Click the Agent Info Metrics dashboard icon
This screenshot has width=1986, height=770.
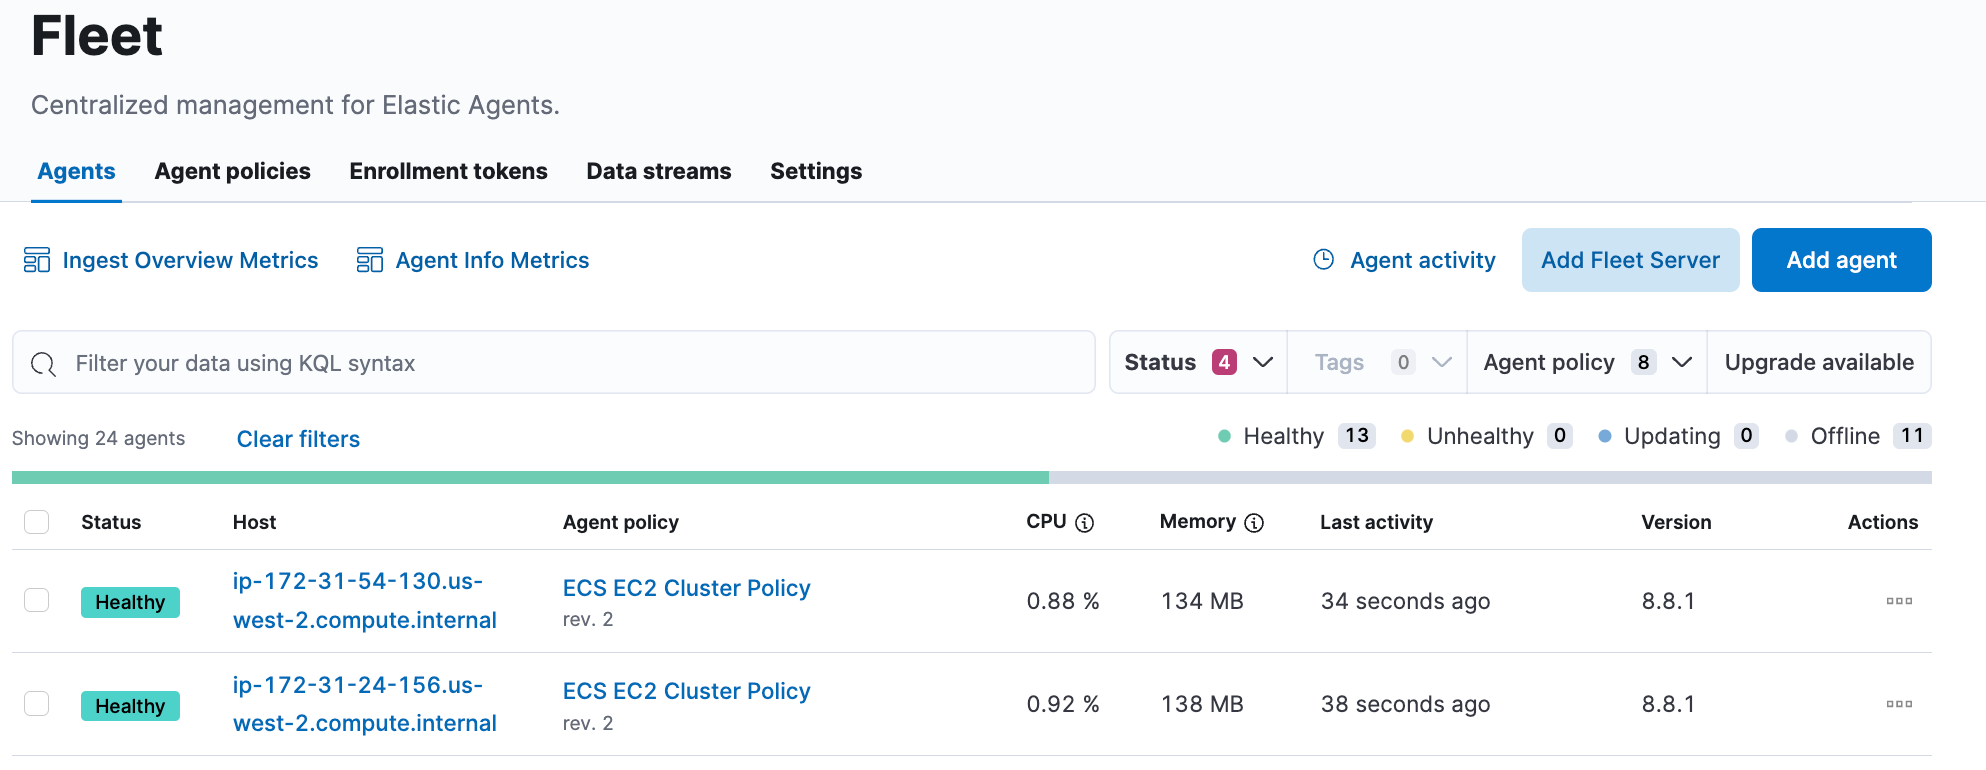click(370, 260)
